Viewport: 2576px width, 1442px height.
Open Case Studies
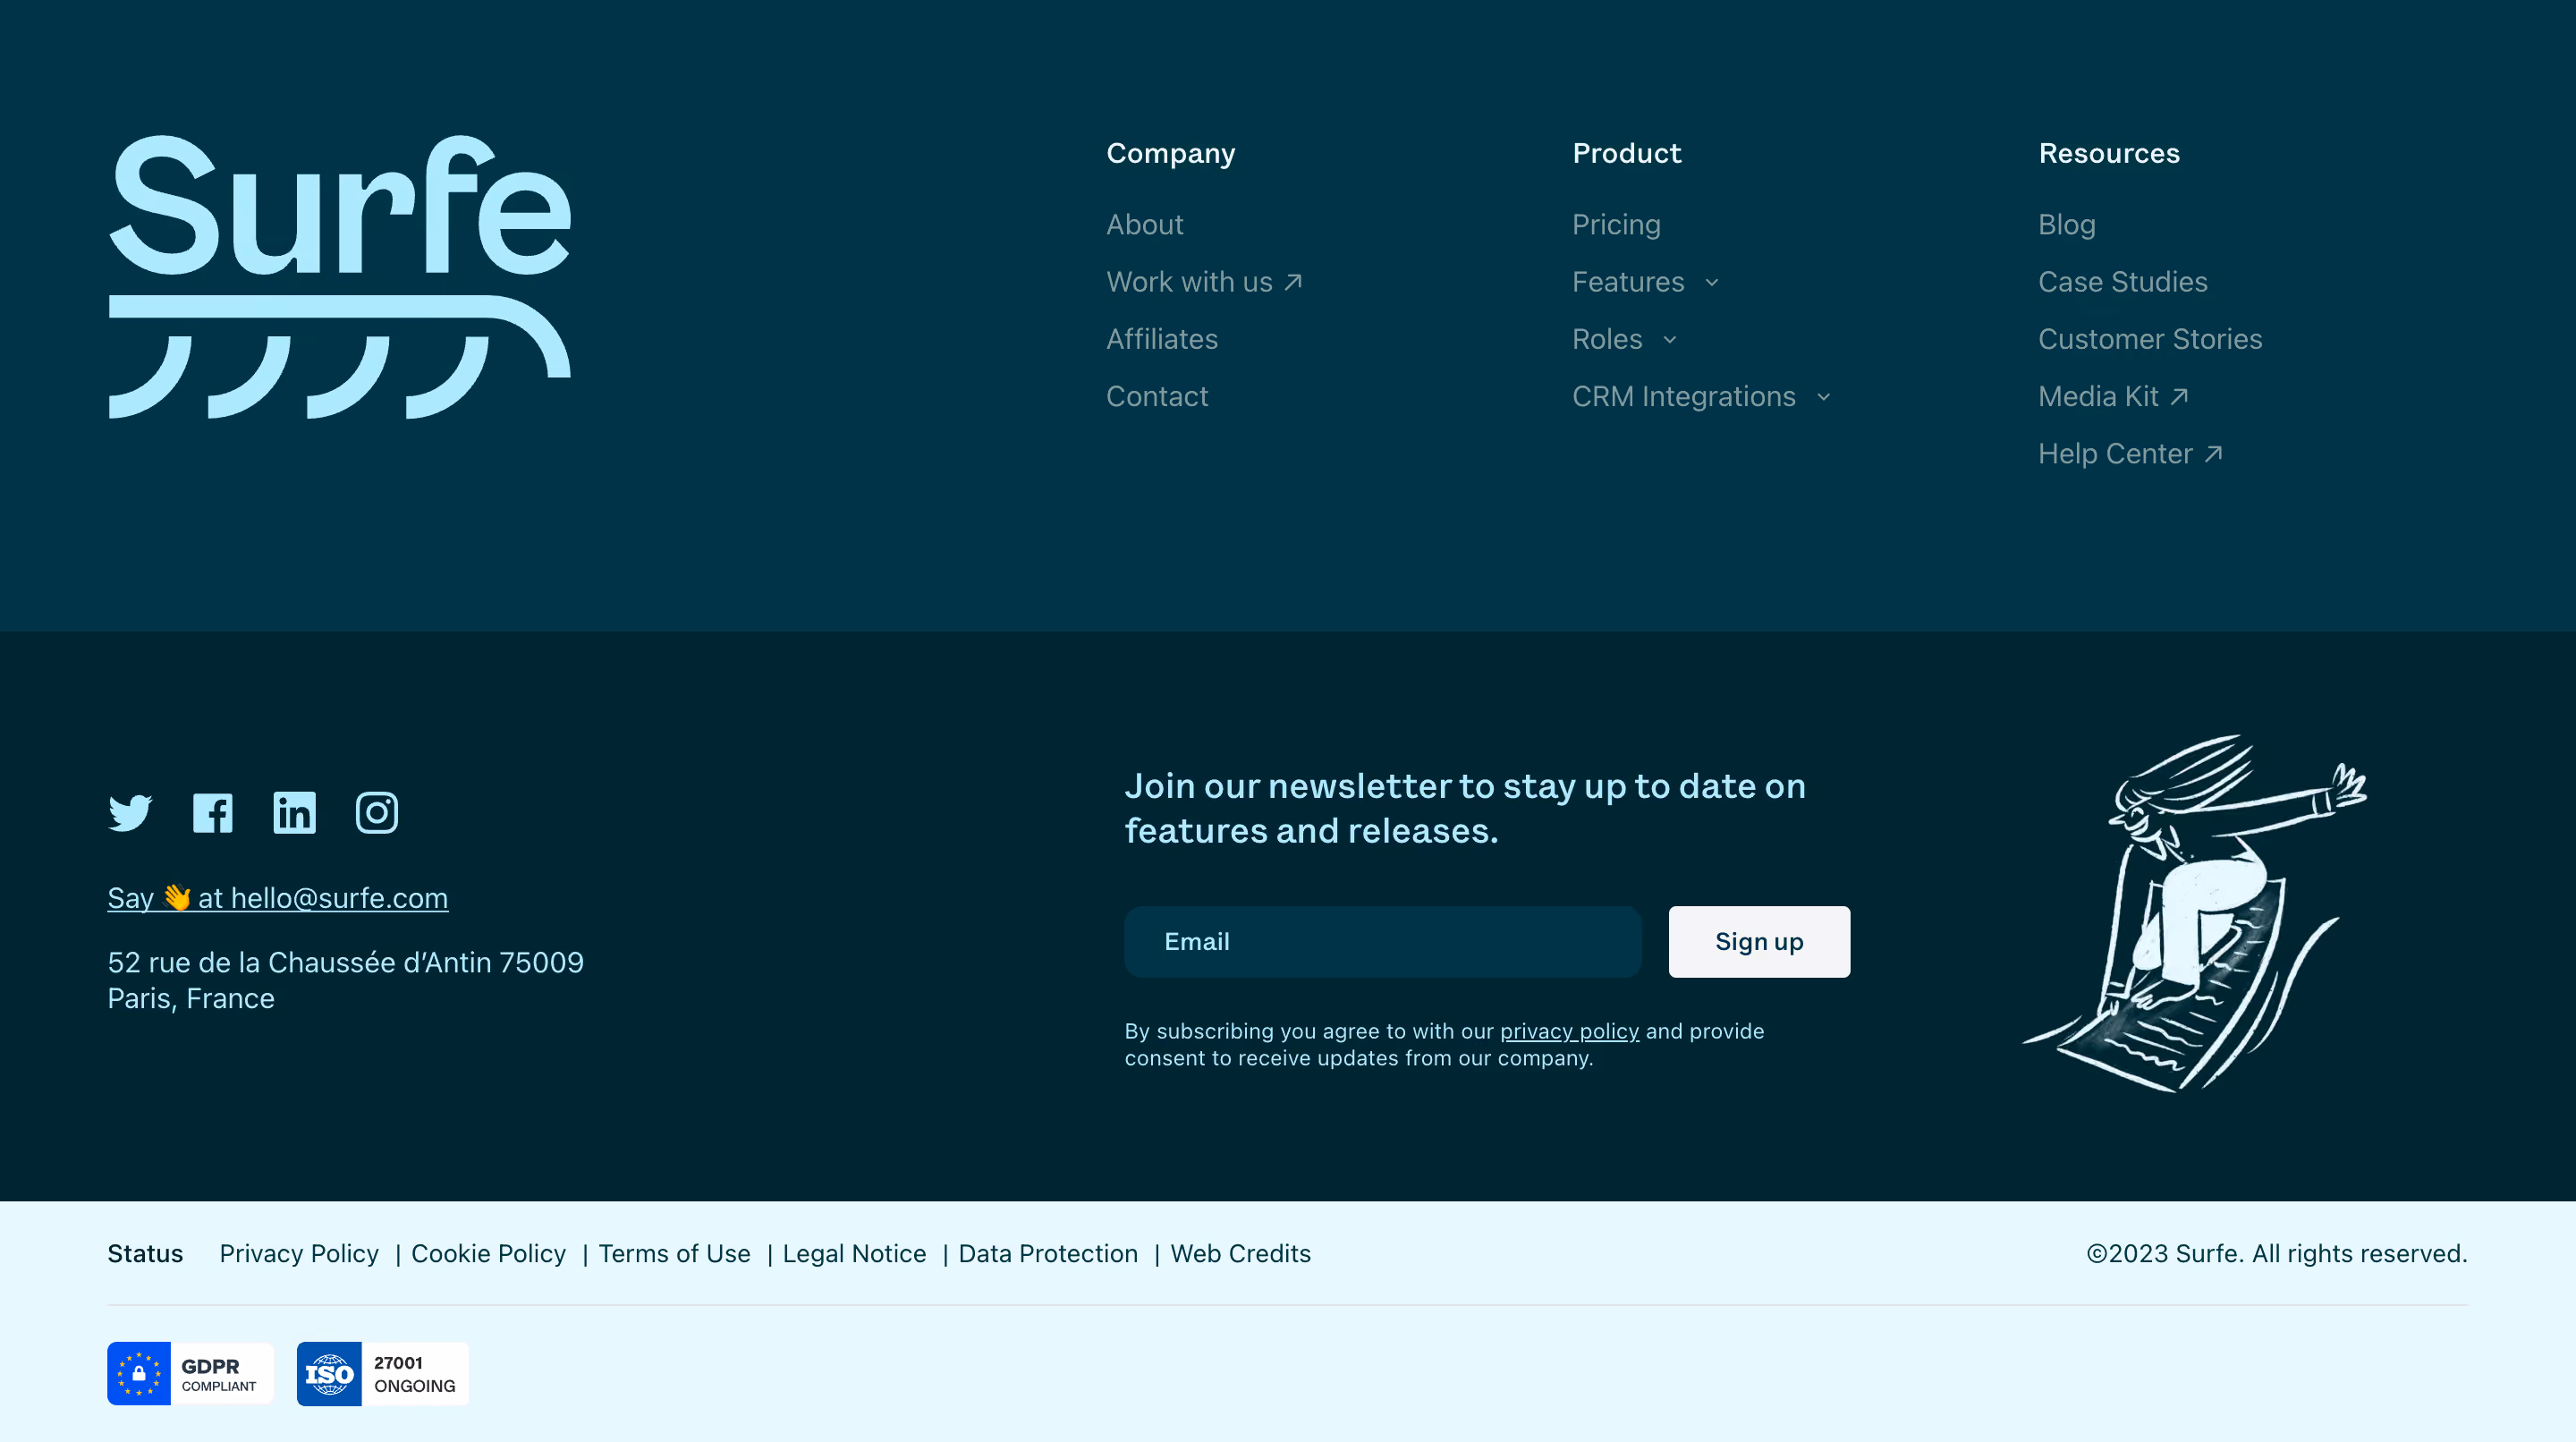pos(2123,282)
